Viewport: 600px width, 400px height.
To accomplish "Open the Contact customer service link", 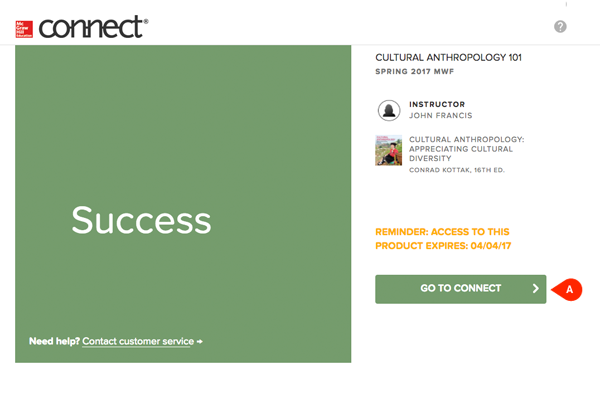I will click(138, 342).
